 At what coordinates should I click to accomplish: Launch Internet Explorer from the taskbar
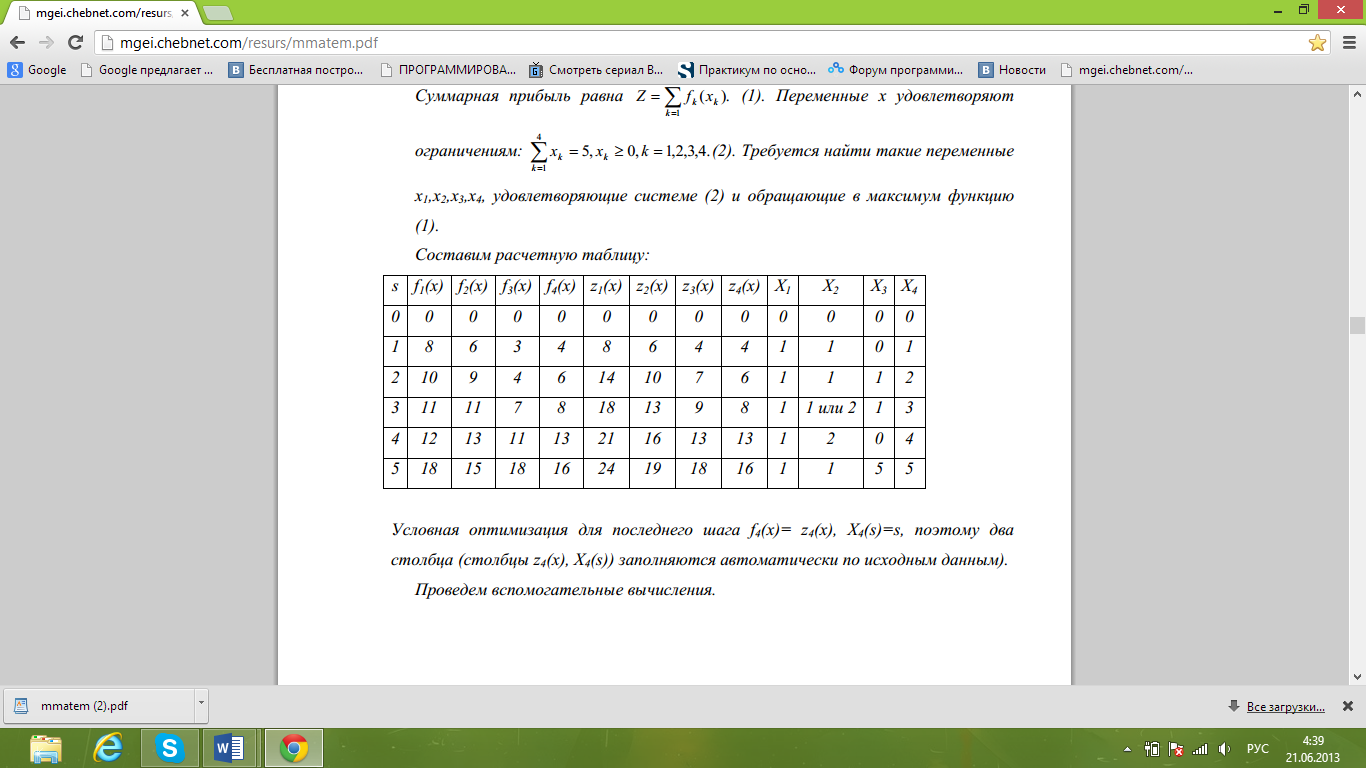[108, 748]
